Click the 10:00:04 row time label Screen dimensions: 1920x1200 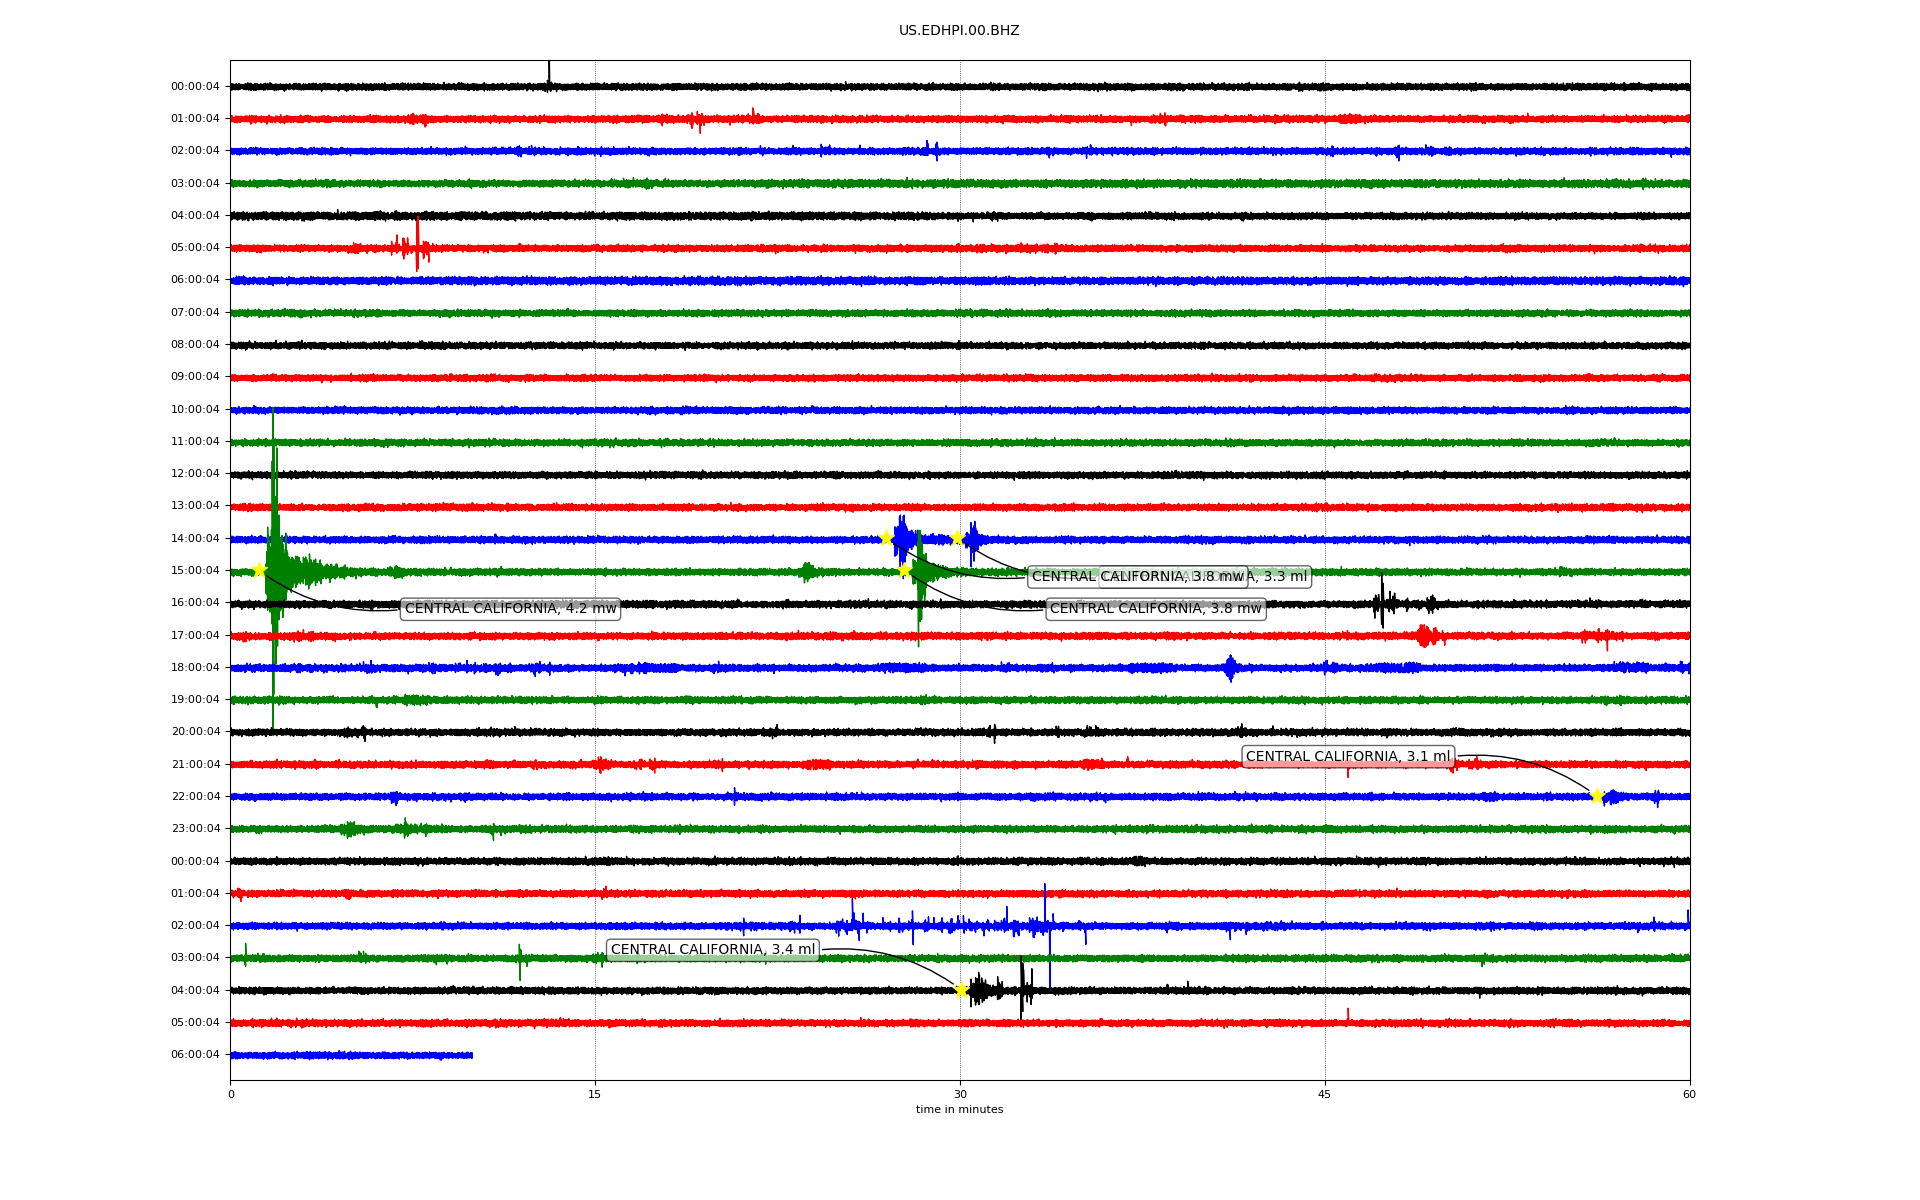pos(195,410)
